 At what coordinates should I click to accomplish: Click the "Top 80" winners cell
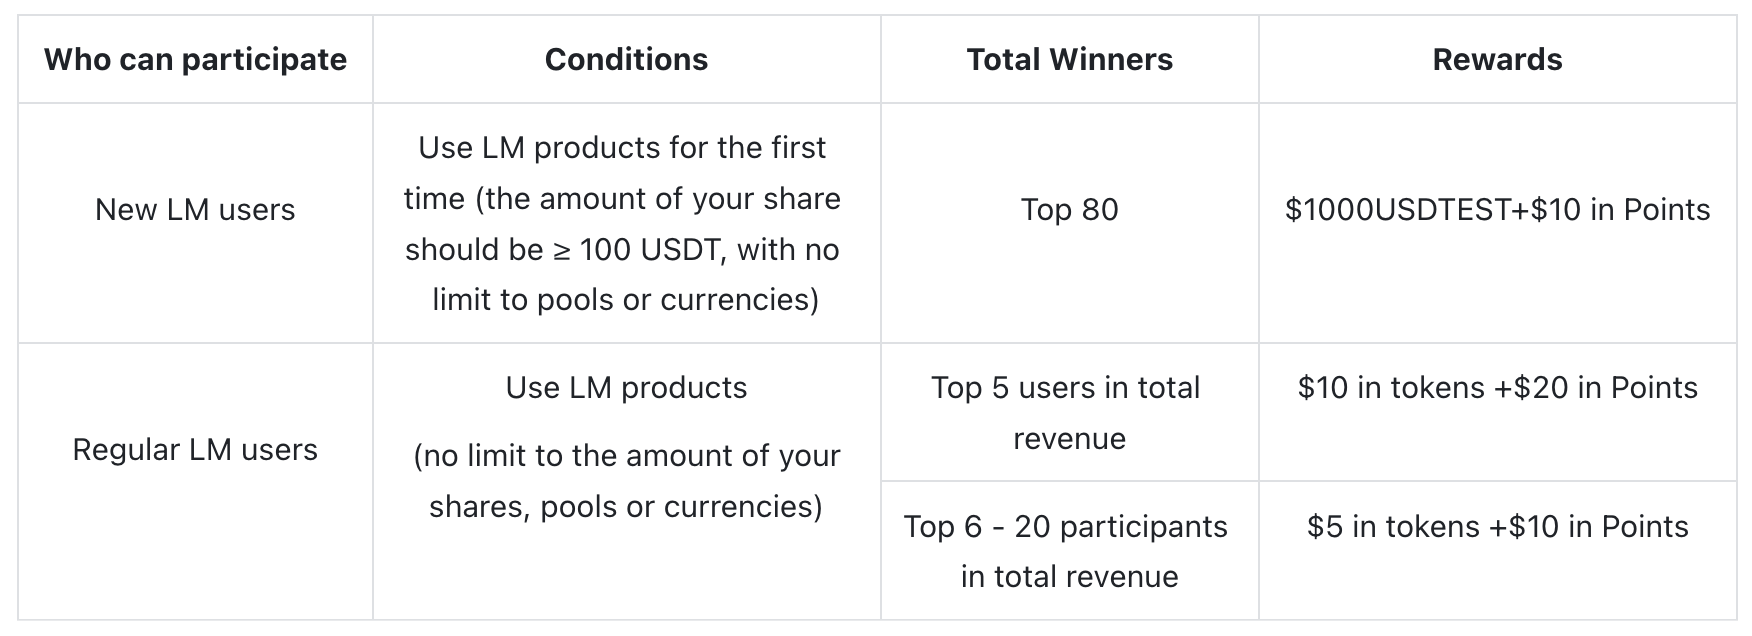[1069, 210]
